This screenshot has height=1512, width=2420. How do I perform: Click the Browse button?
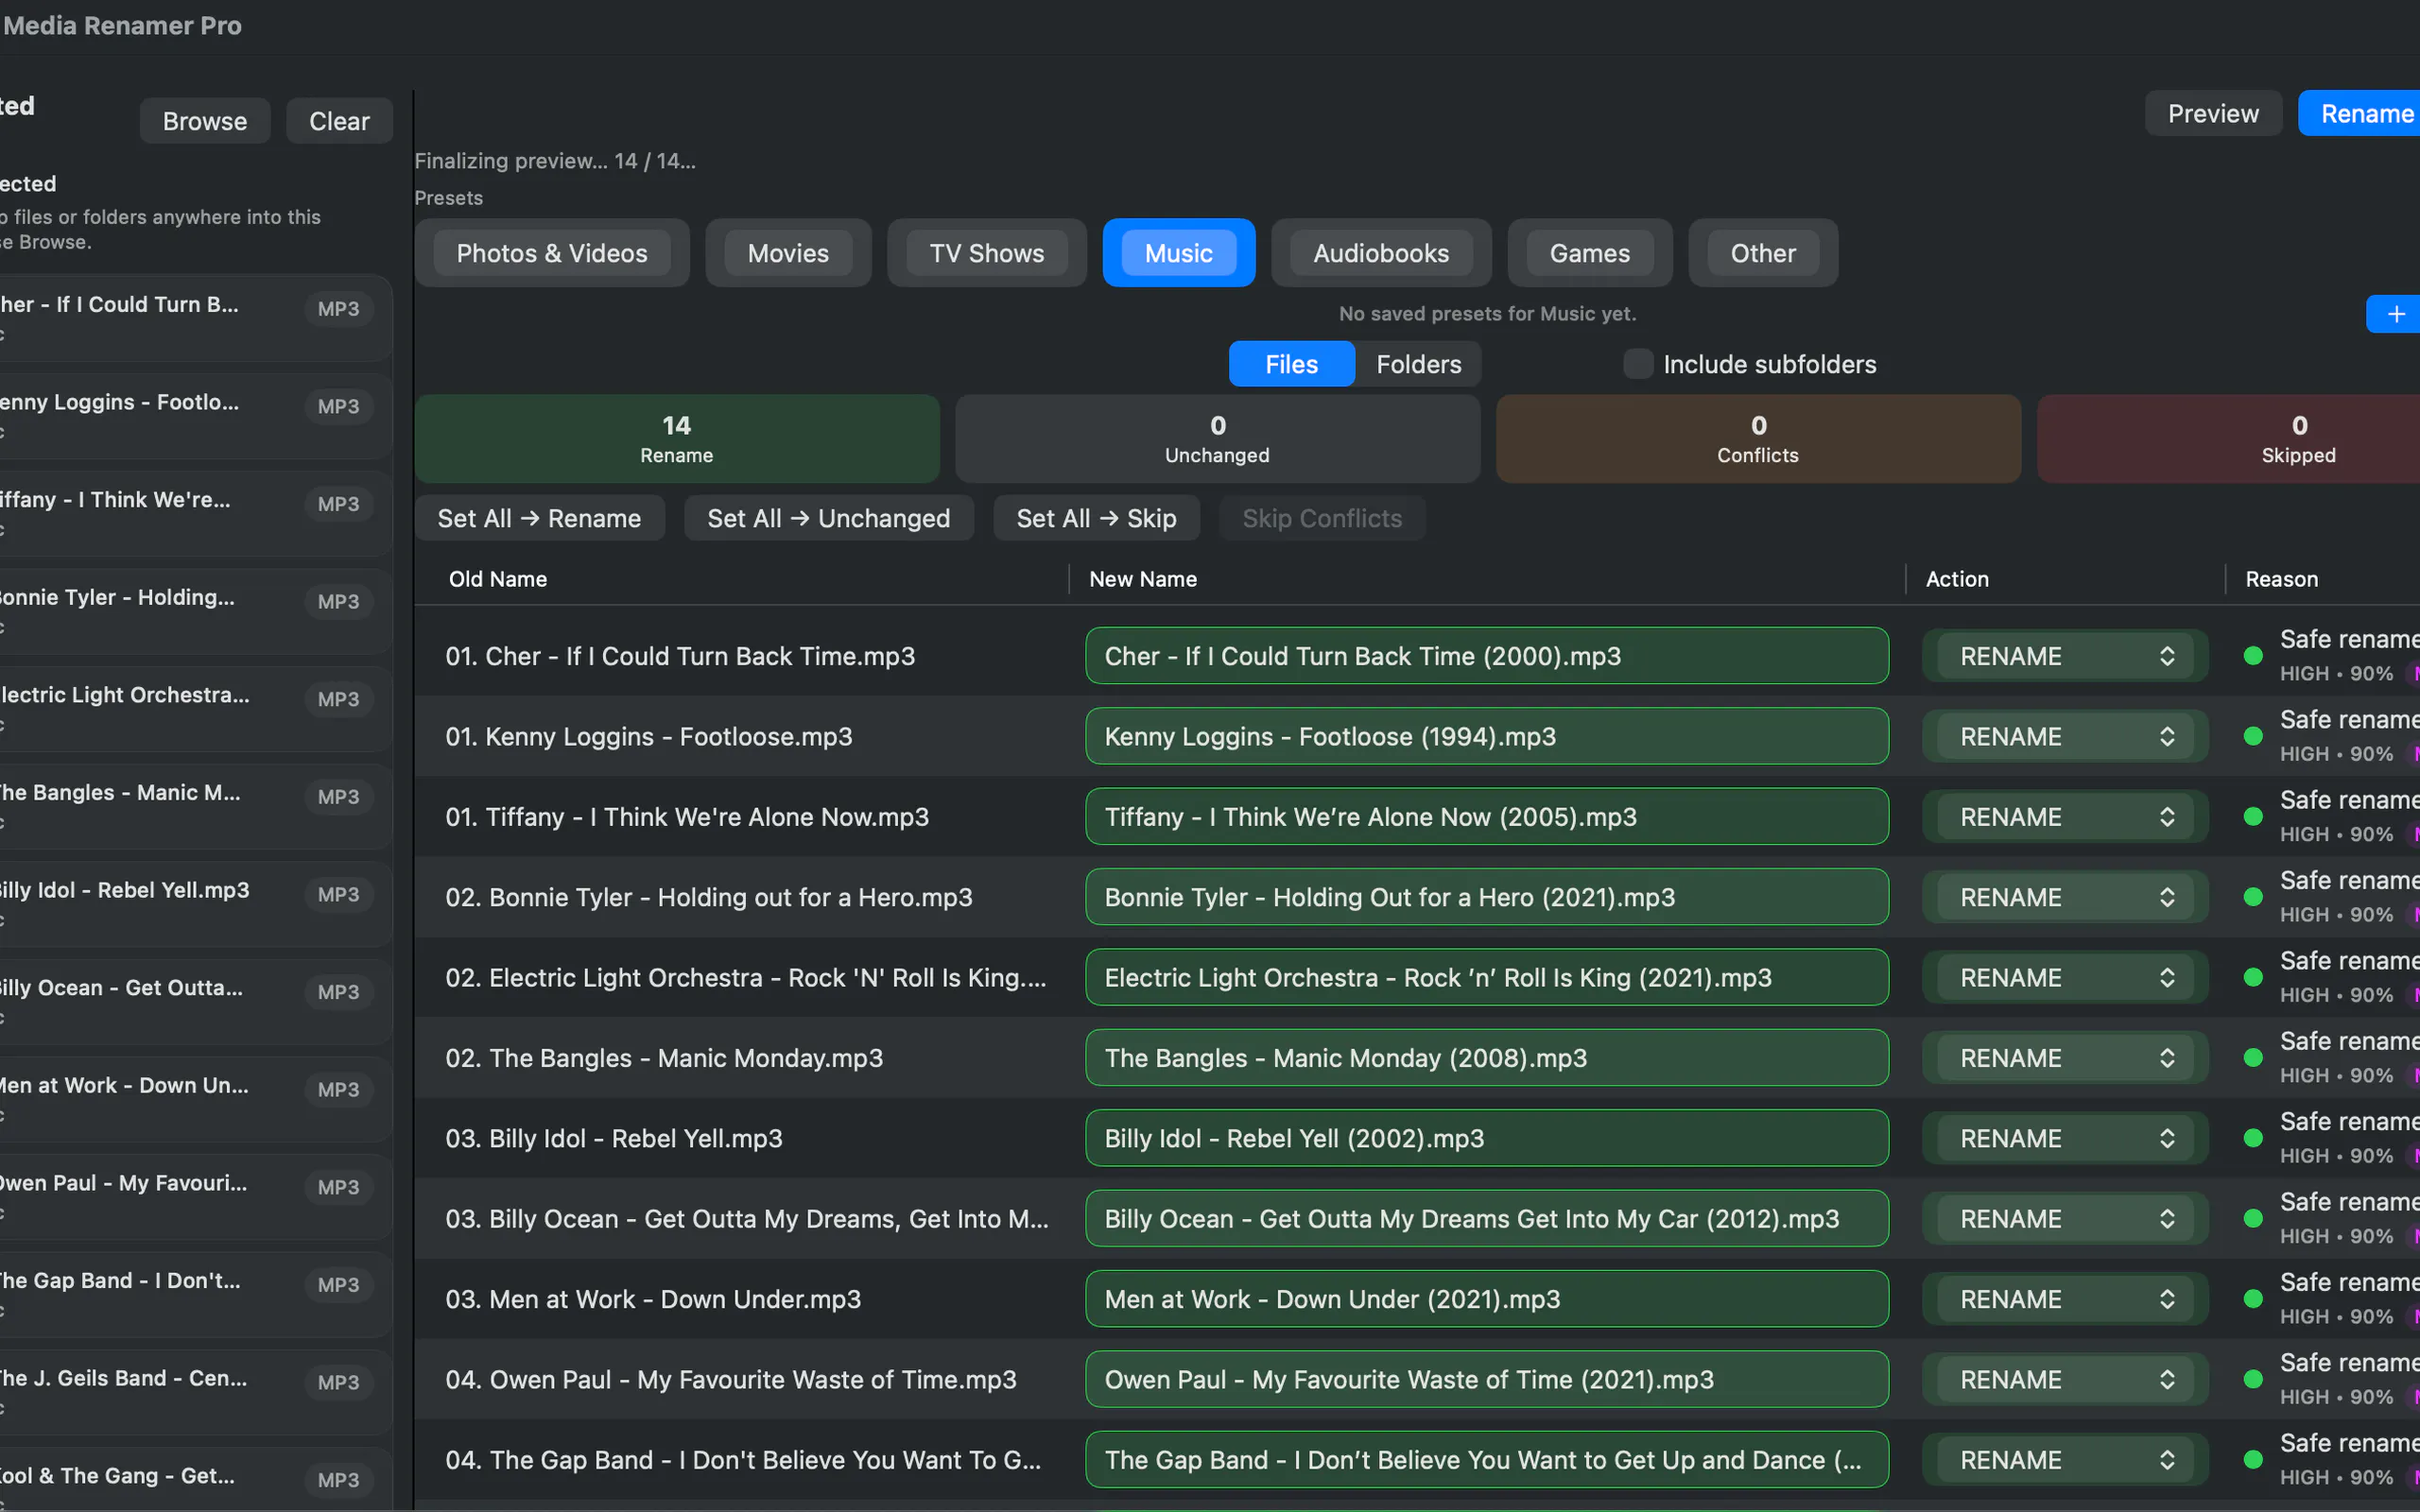(205, 121)
